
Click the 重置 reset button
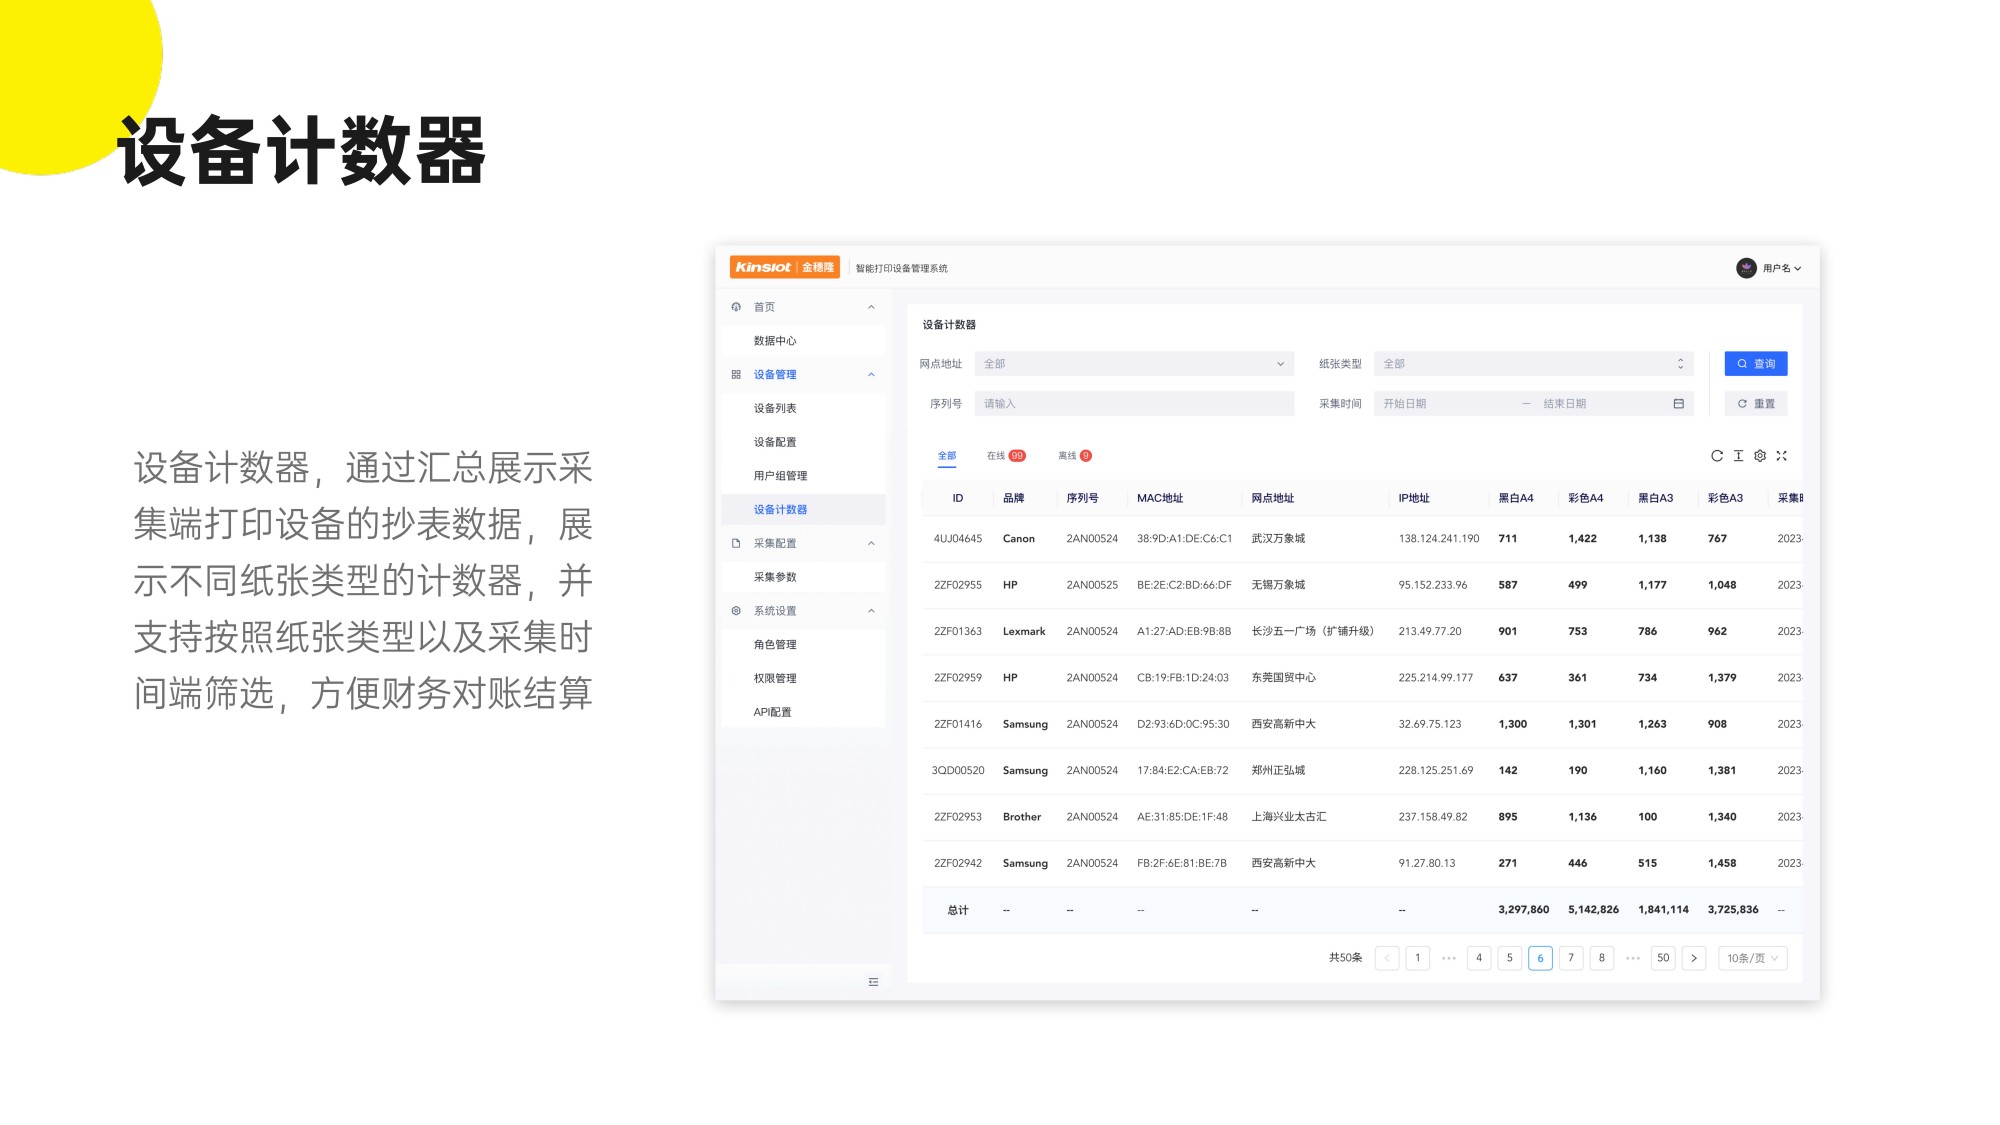pyautogui.click(x=1755, y=404)
